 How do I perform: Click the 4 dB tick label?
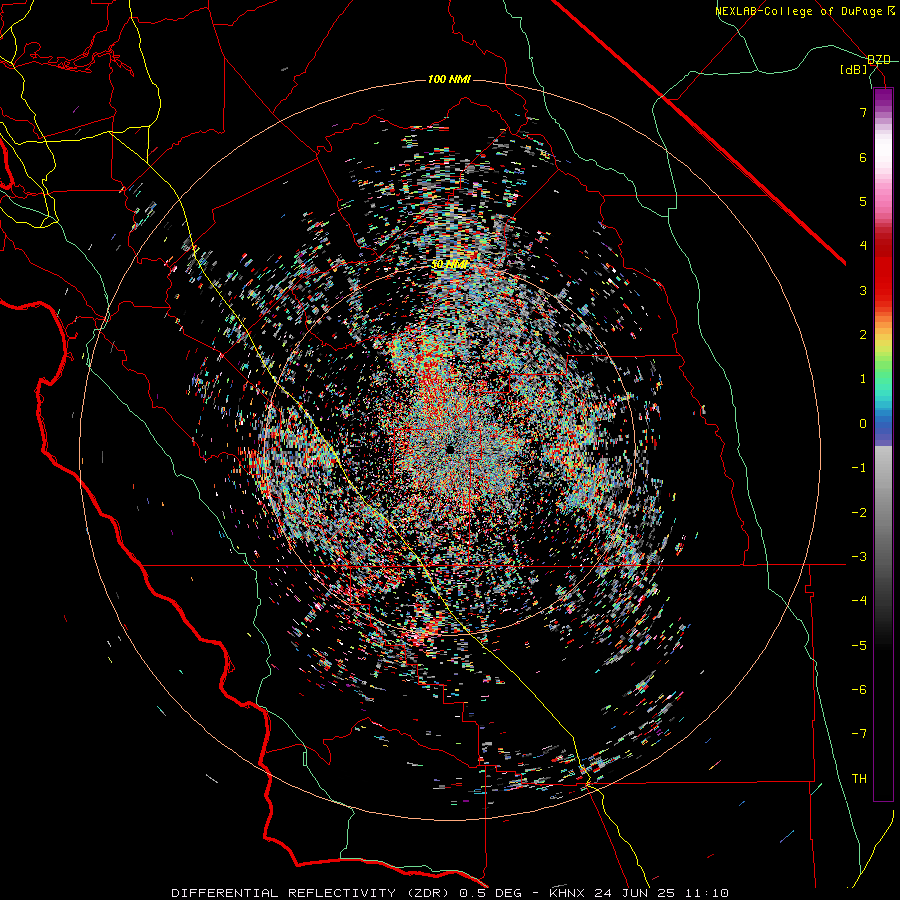click(x=863, y=246)
